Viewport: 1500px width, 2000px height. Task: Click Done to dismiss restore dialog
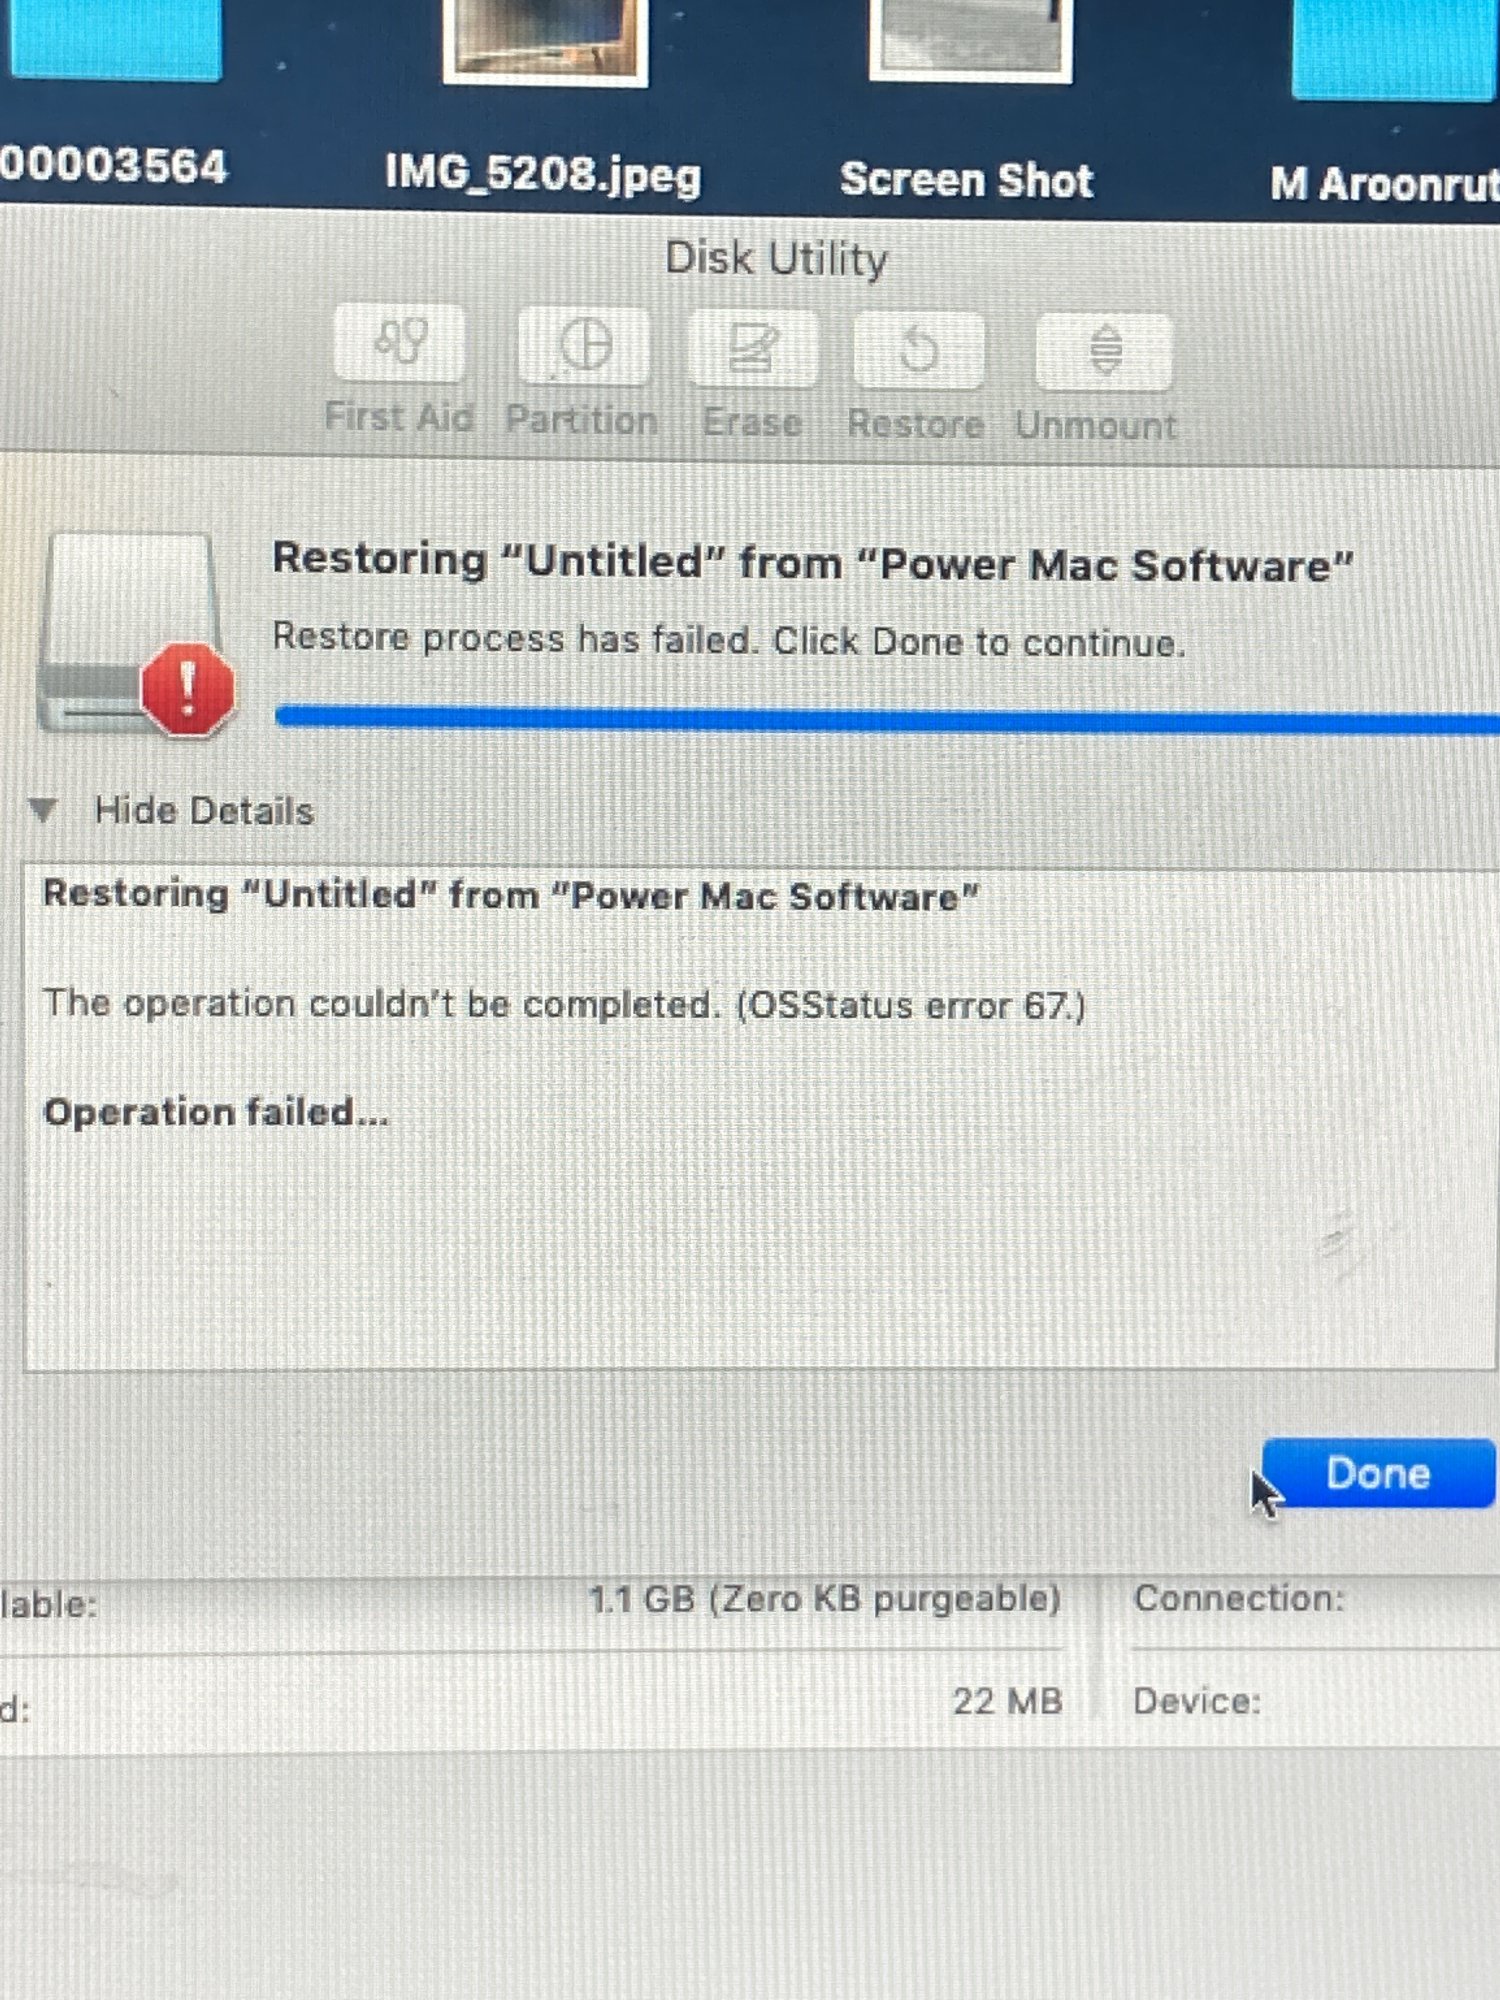pos(1378,1473)
